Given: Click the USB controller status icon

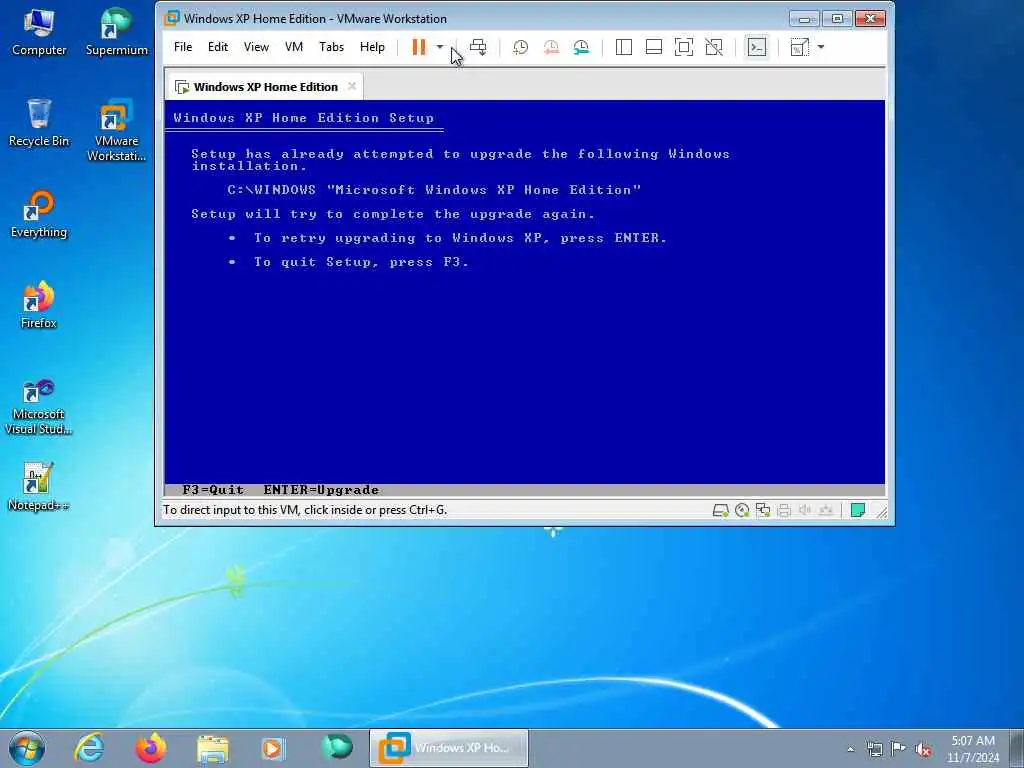Looking at the screenshot, I should [x=826, y=510].
